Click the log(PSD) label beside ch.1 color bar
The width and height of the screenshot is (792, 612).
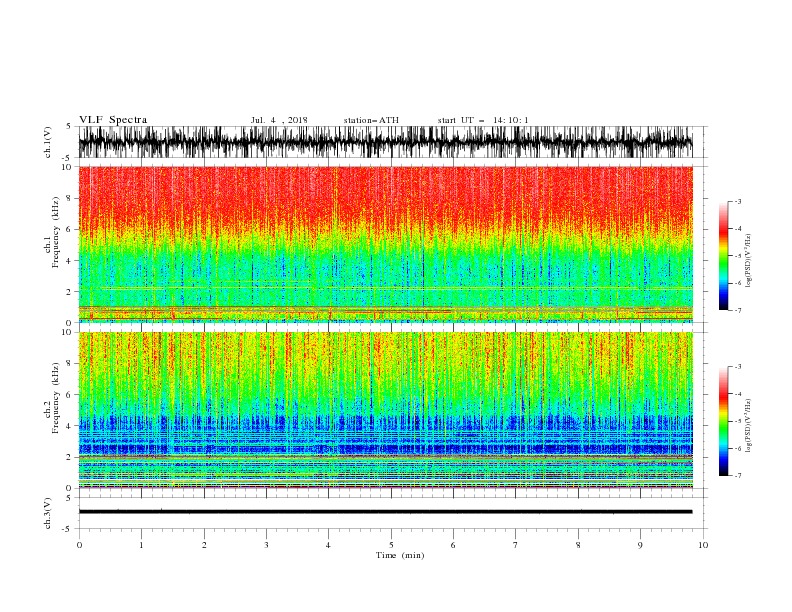coord(749,261)
